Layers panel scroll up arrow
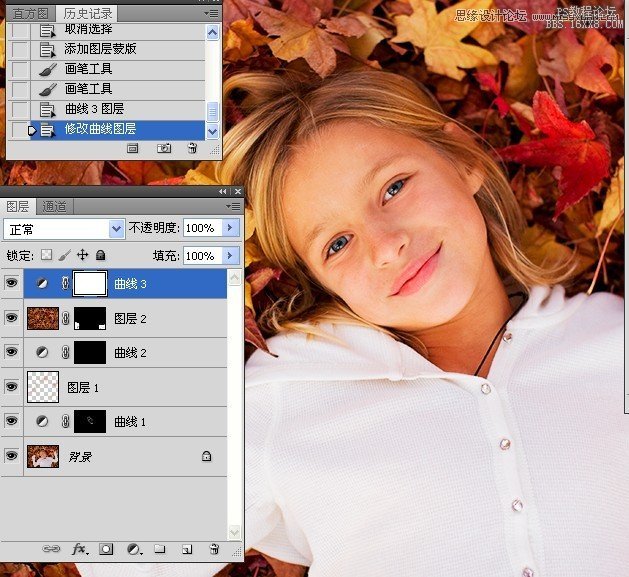The height and width of the screenshot is (577, 629). [x=235, y=277]
